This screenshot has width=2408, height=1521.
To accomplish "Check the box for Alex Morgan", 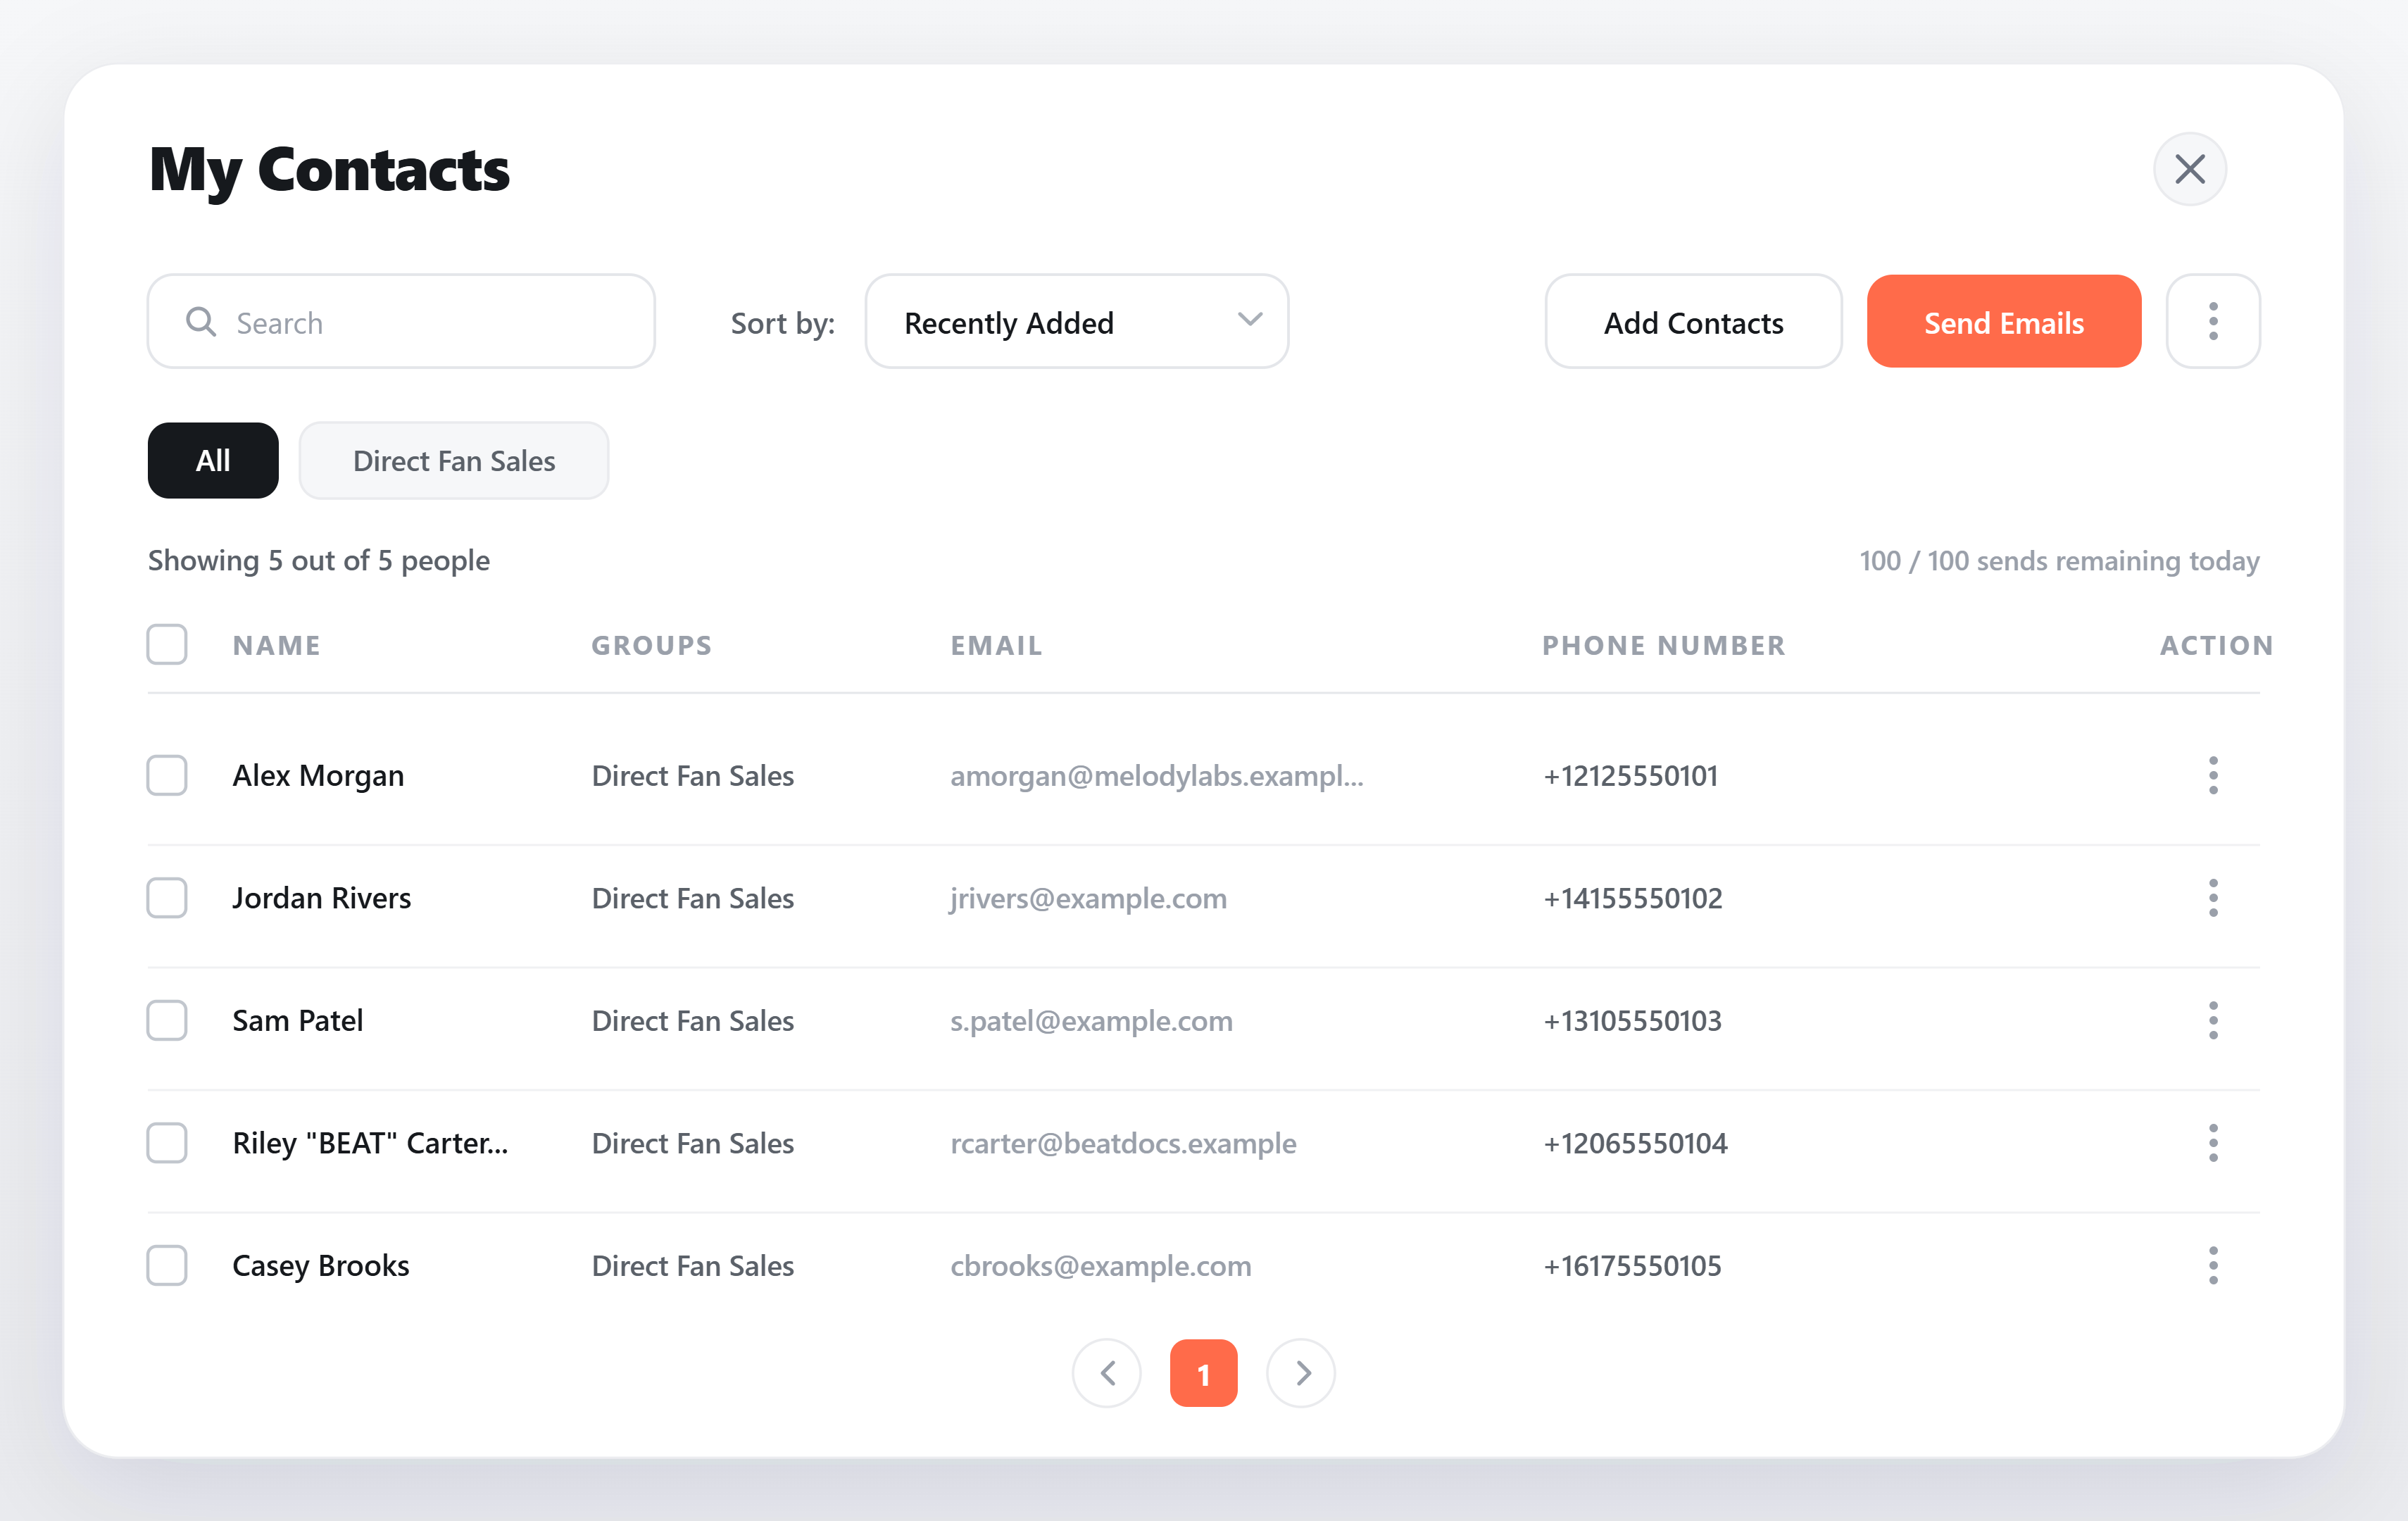I will 167,775.
